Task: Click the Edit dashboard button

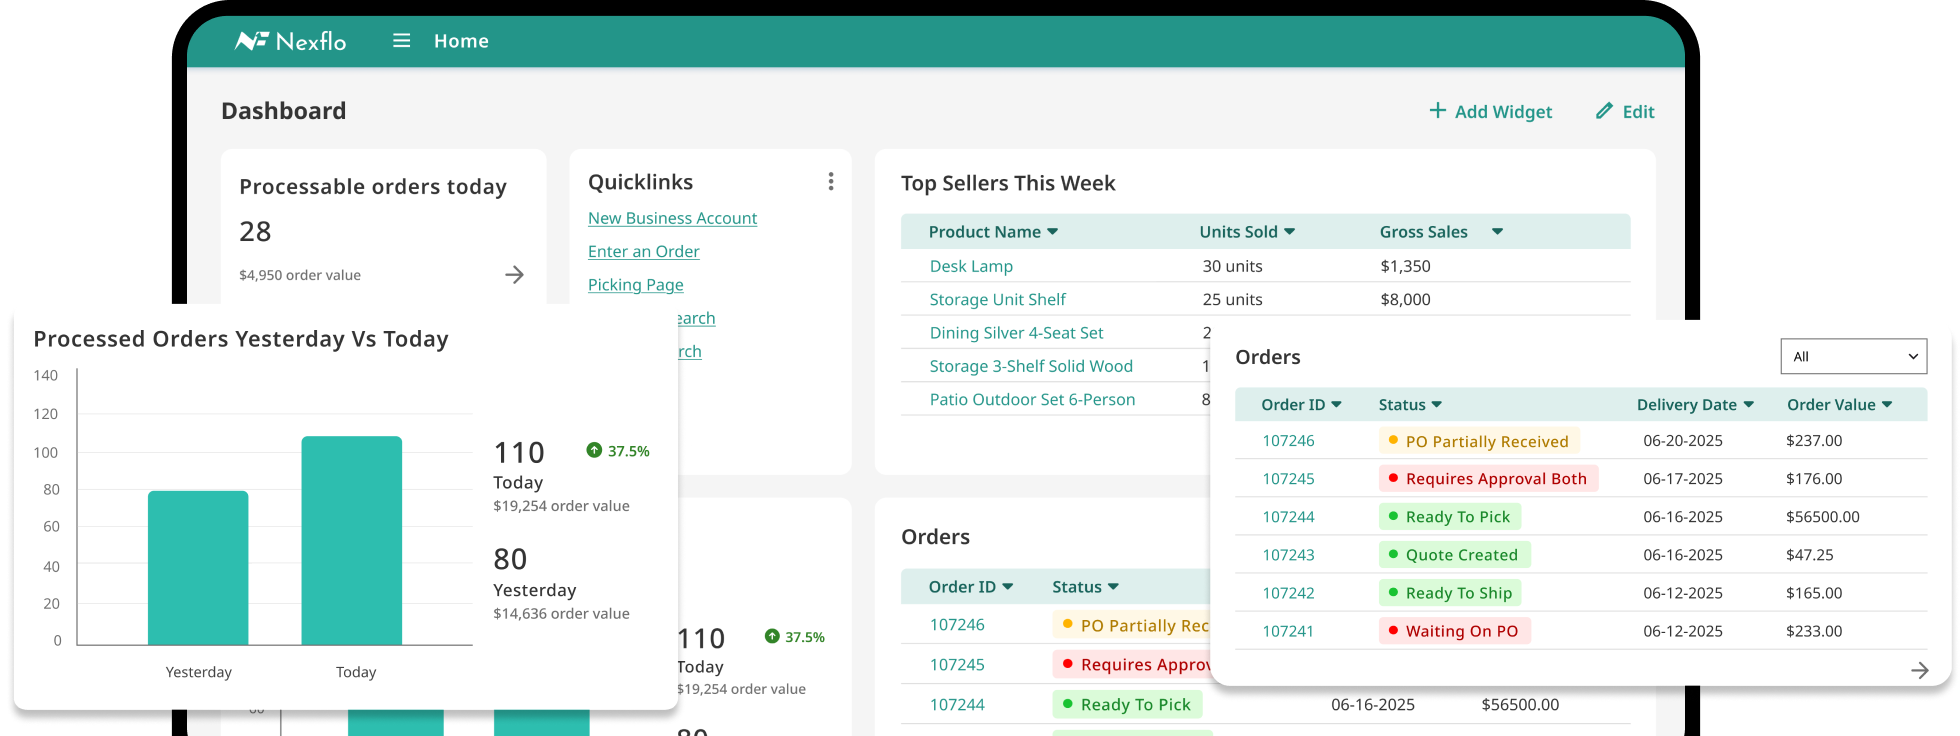Action: point(1625,111)
